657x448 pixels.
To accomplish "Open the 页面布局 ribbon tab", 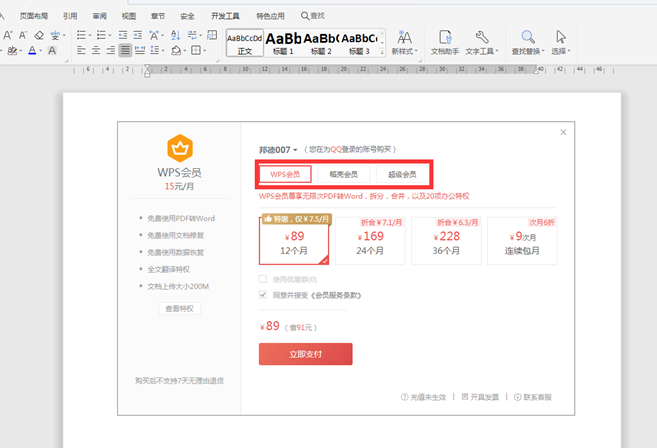I will 34,16.
